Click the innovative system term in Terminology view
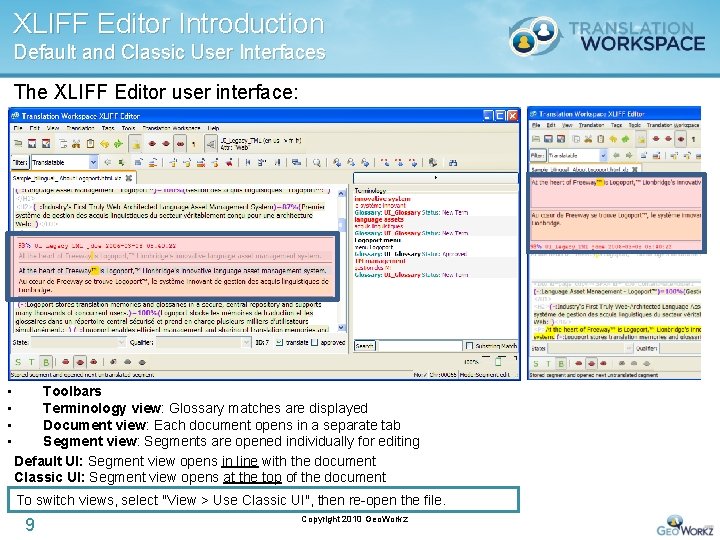The image size is (720, 540). tap(382, 199)
